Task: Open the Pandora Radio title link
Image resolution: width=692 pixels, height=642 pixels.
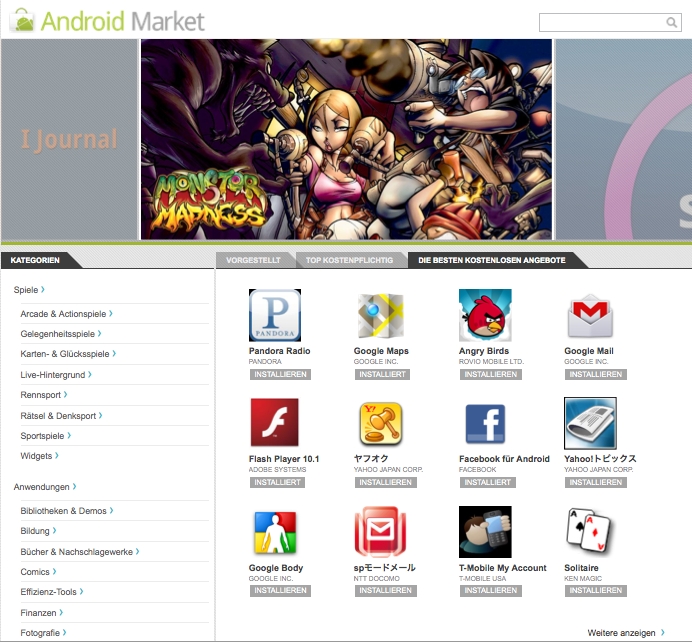Action: 279,351
